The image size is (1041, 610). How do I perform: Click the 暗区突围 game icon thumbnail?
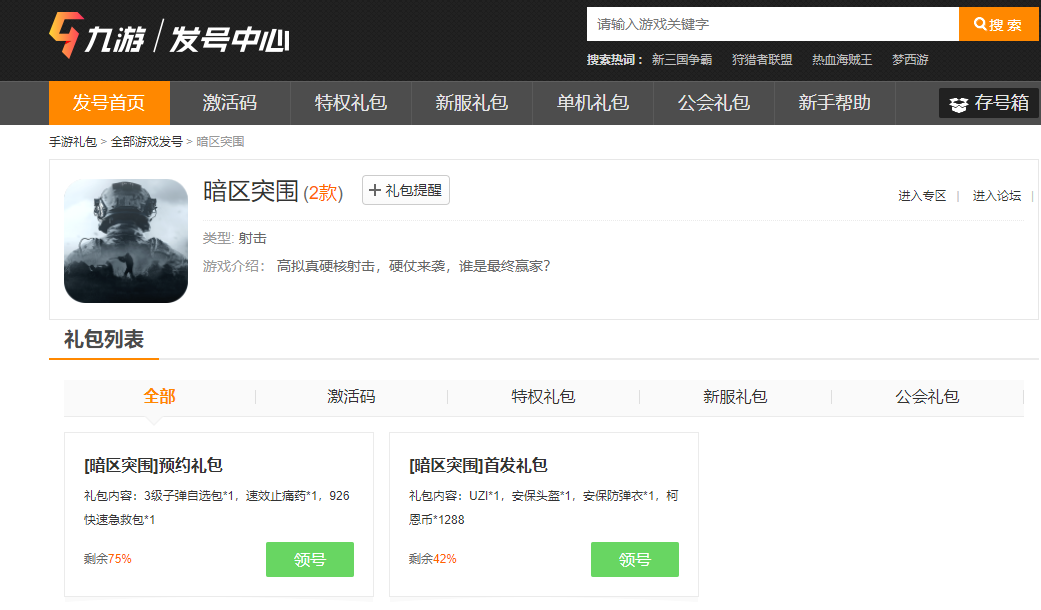tap(126, 241)
